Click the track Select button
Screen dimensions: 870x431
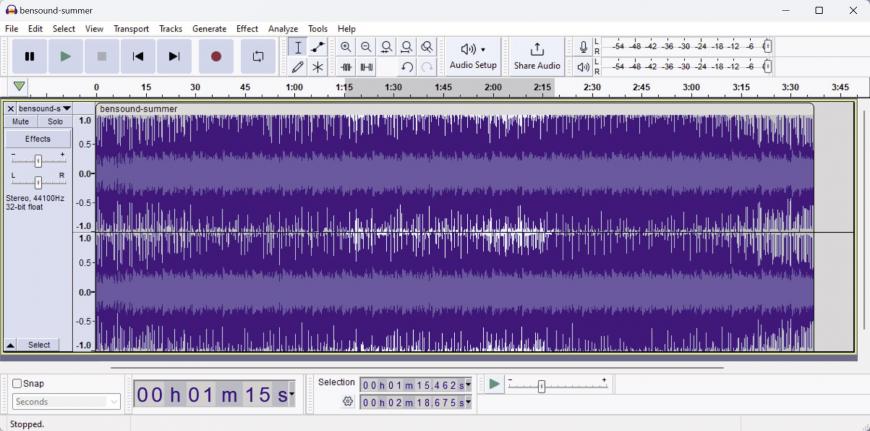[x=39, y=345]
